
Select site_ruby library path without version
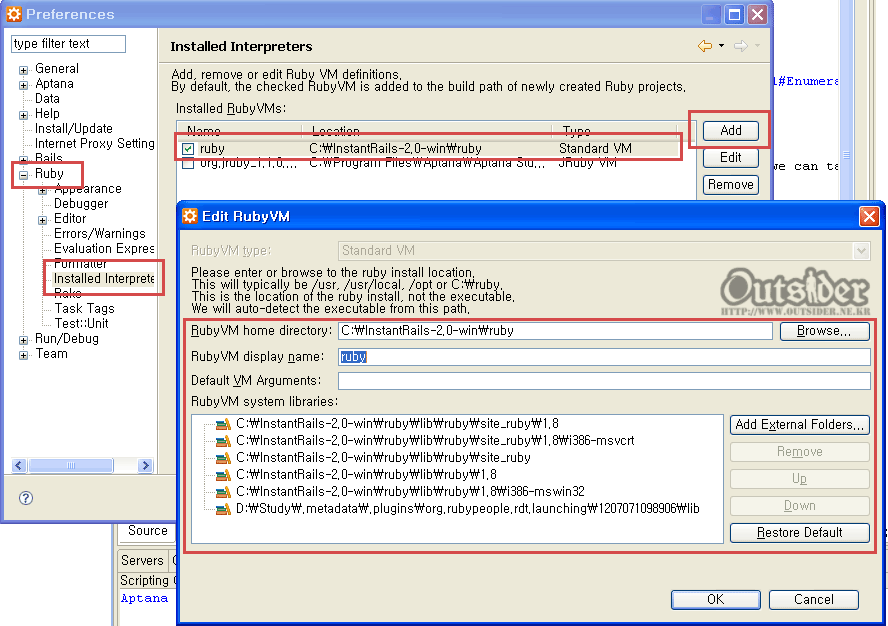pyautogui.click(x=383, y=458)
